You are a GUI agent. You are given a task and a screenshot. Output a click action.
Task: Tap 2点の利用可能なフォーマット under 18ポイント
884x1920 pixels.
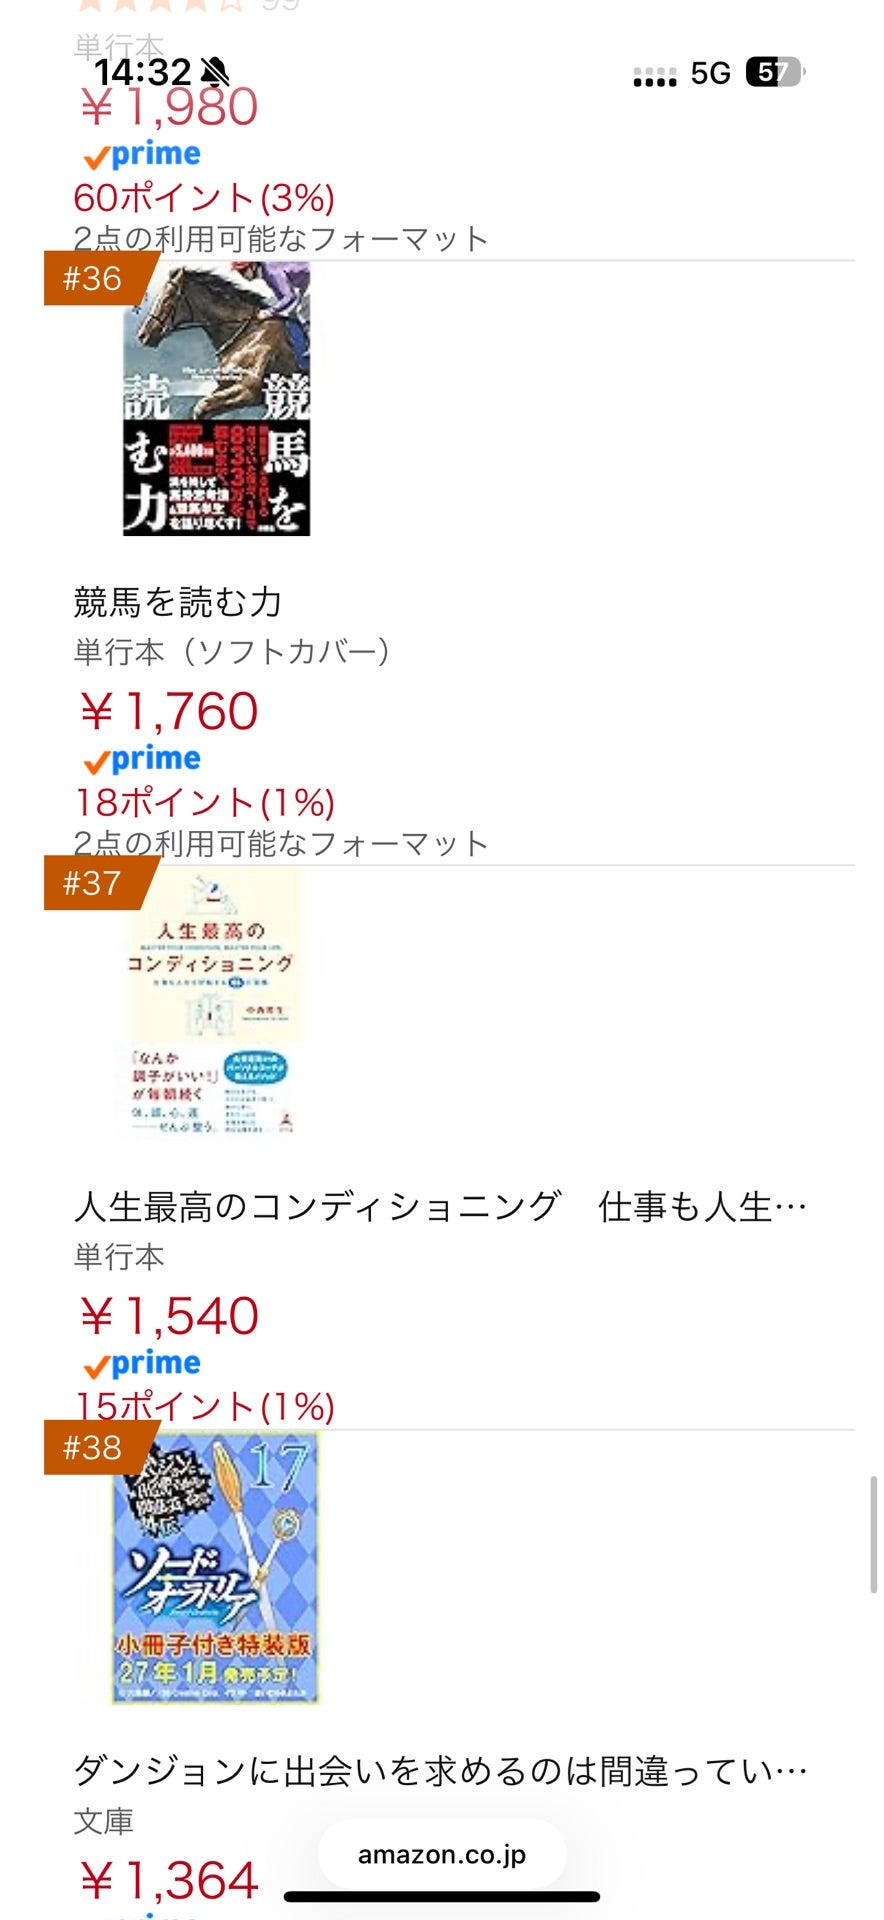coord(281,843)
